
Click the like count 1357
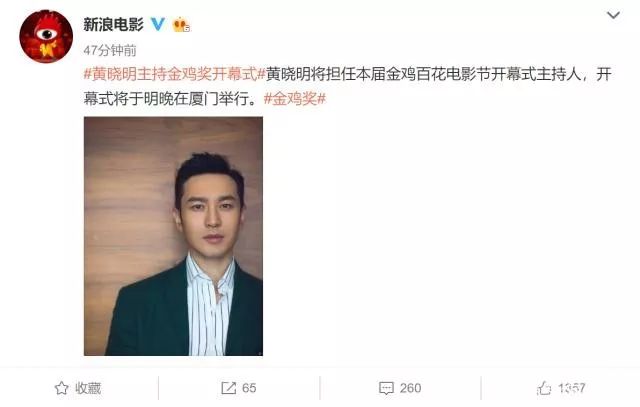[572, 388]
